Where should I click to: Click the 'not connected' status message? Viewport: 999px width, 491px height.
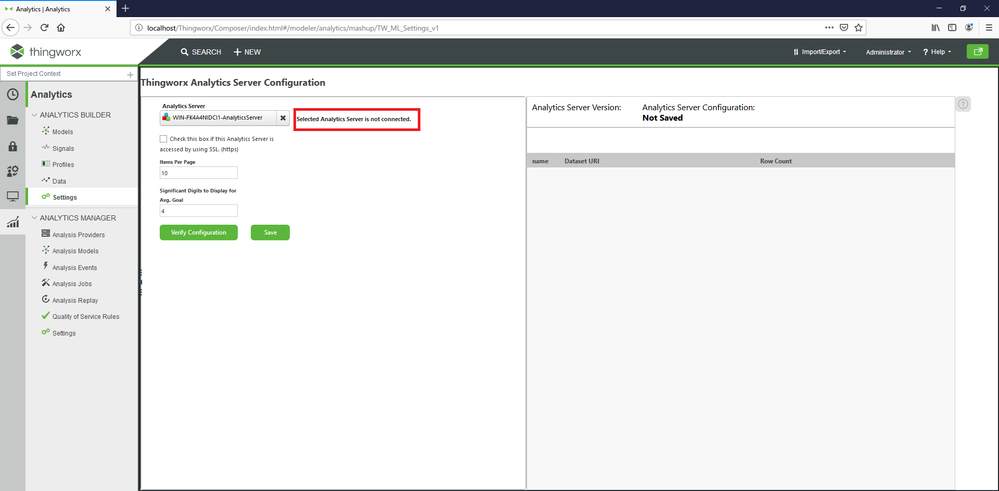[354, 119]
